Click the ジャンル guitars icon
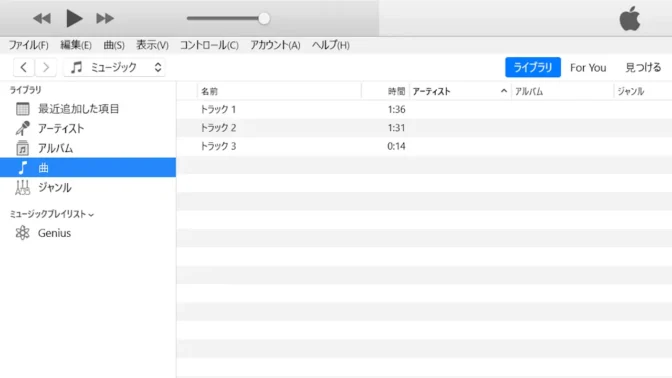The width and height of the screenshot is (672, 378). [23, 187]
